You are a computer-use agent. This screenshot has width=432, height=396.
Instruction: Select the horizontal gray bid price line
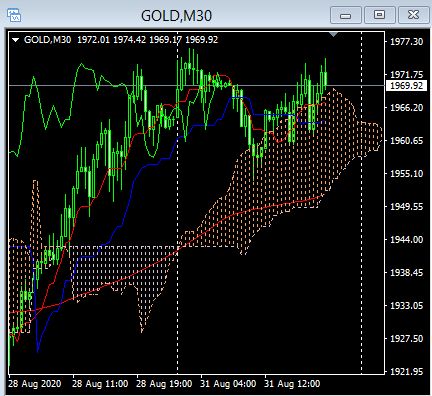click(x=197, y=86)
